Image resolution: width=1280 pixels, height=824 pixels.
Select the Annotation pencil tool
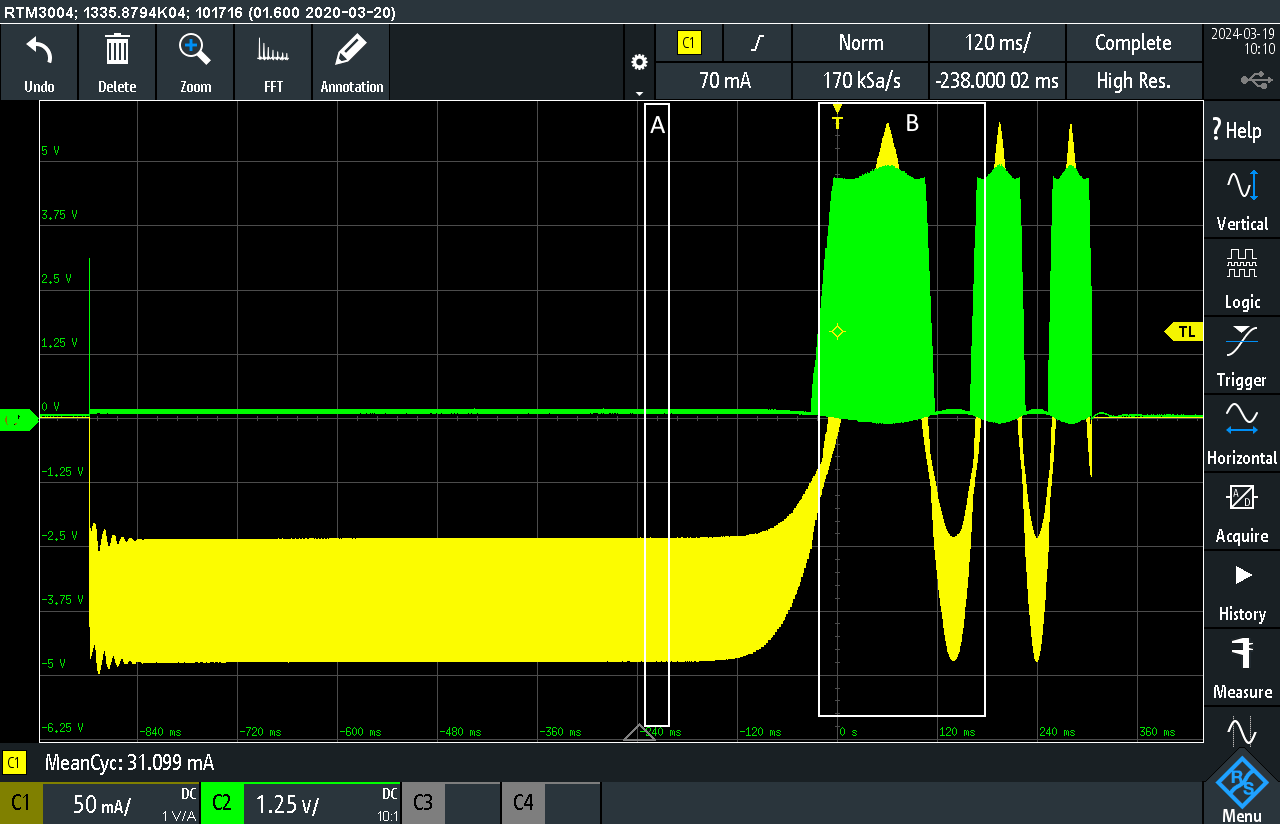tap(351, 48)
